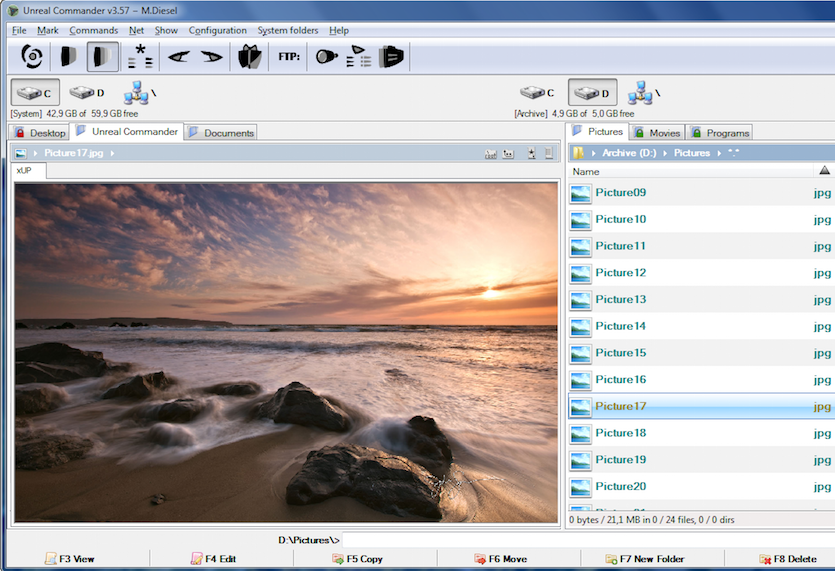
Task: Expand the chevron after Picture17.jpg
Action: point(112,153)
